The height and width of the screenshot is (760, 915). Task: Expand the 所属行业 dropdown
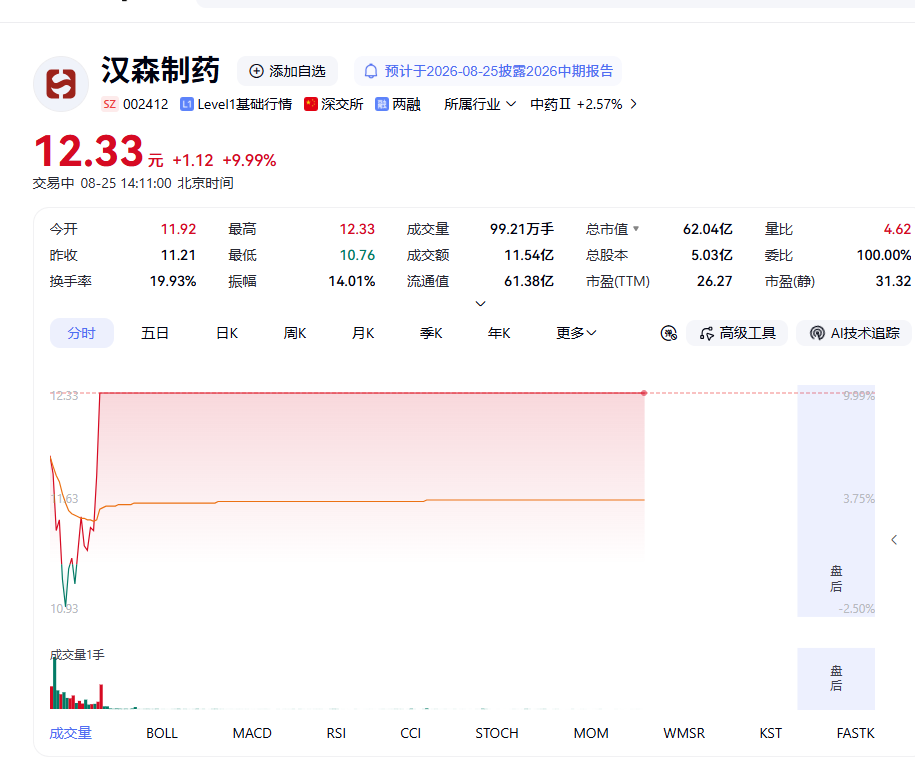pyautogui.click(x=480, y=104)
